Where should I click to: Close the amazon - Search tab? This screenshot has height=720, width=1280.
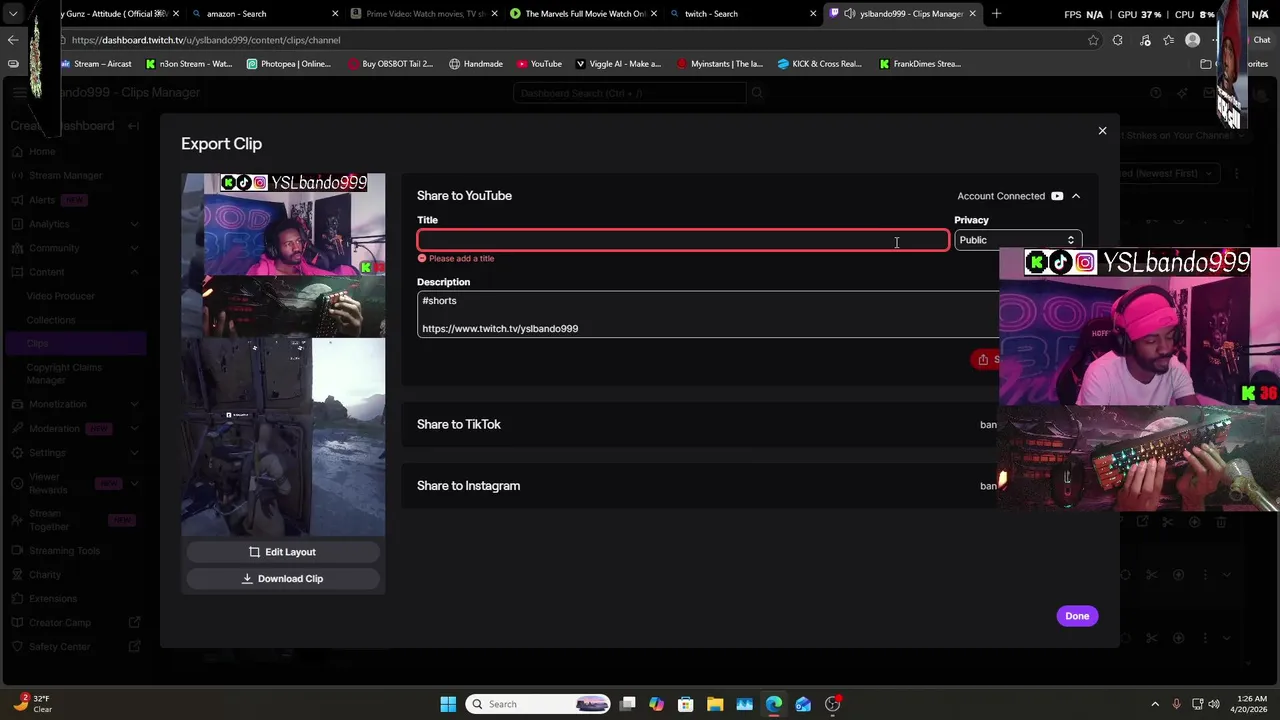(335, 14)
